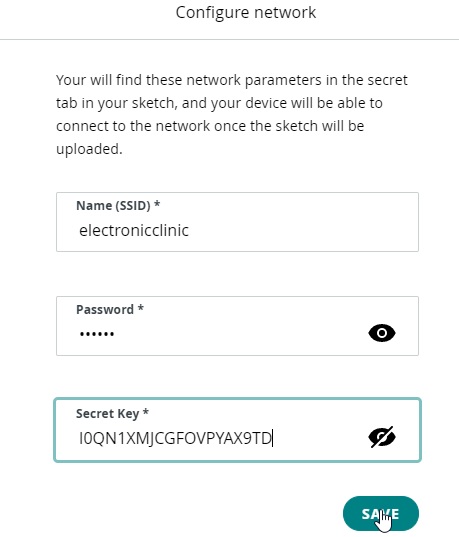Click the "Password *" field label
This screenshot has width=459, height=537.
click(110, 309)
